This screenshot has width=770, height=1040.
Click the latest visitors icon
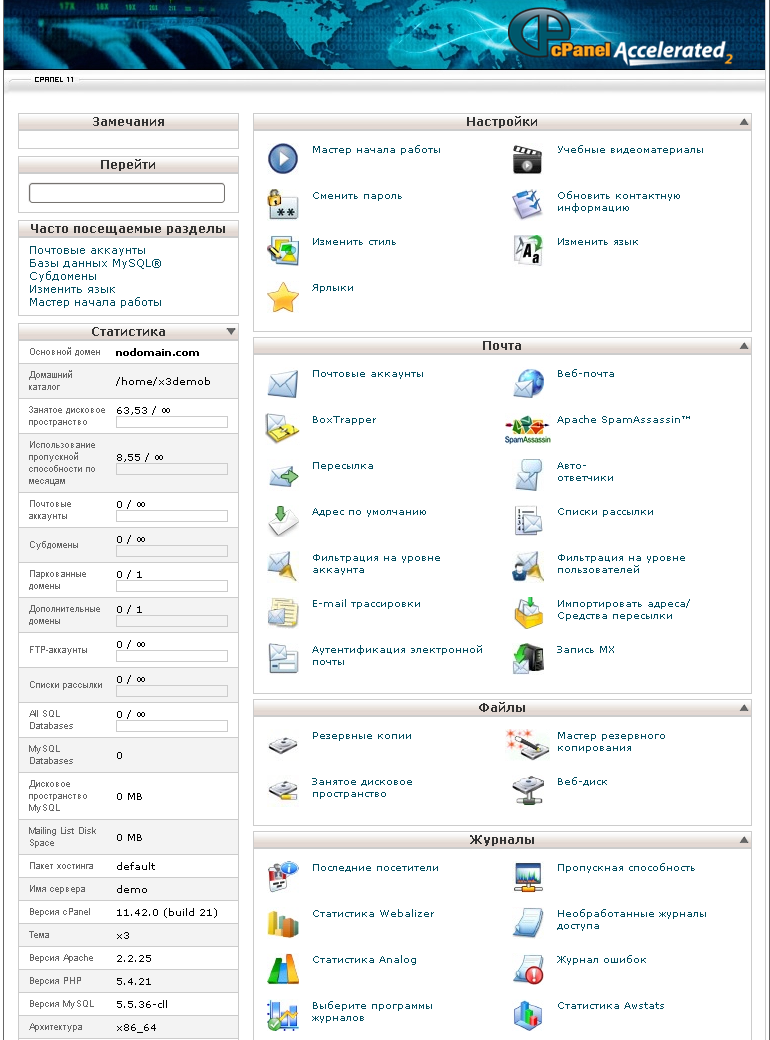(283, 876)
